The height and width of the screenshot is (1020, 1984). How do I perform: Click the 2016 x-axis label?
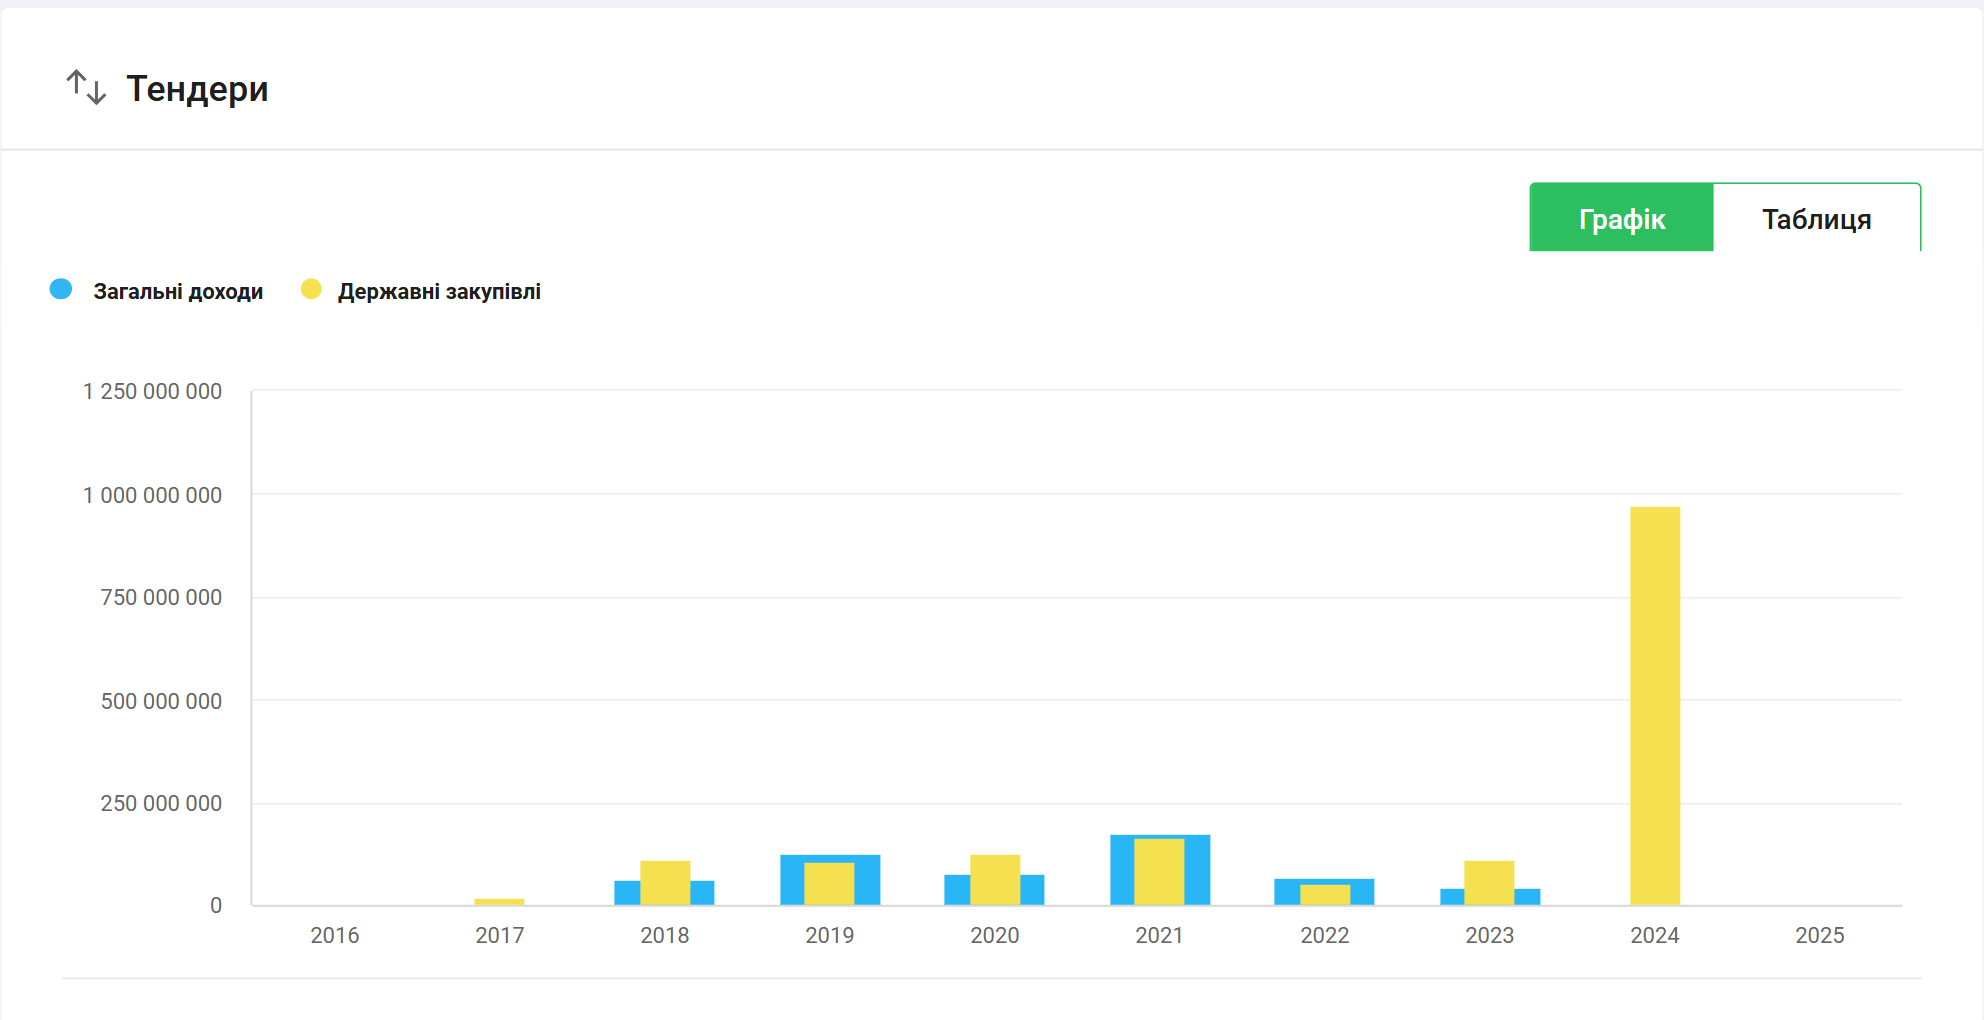[334, 935]
